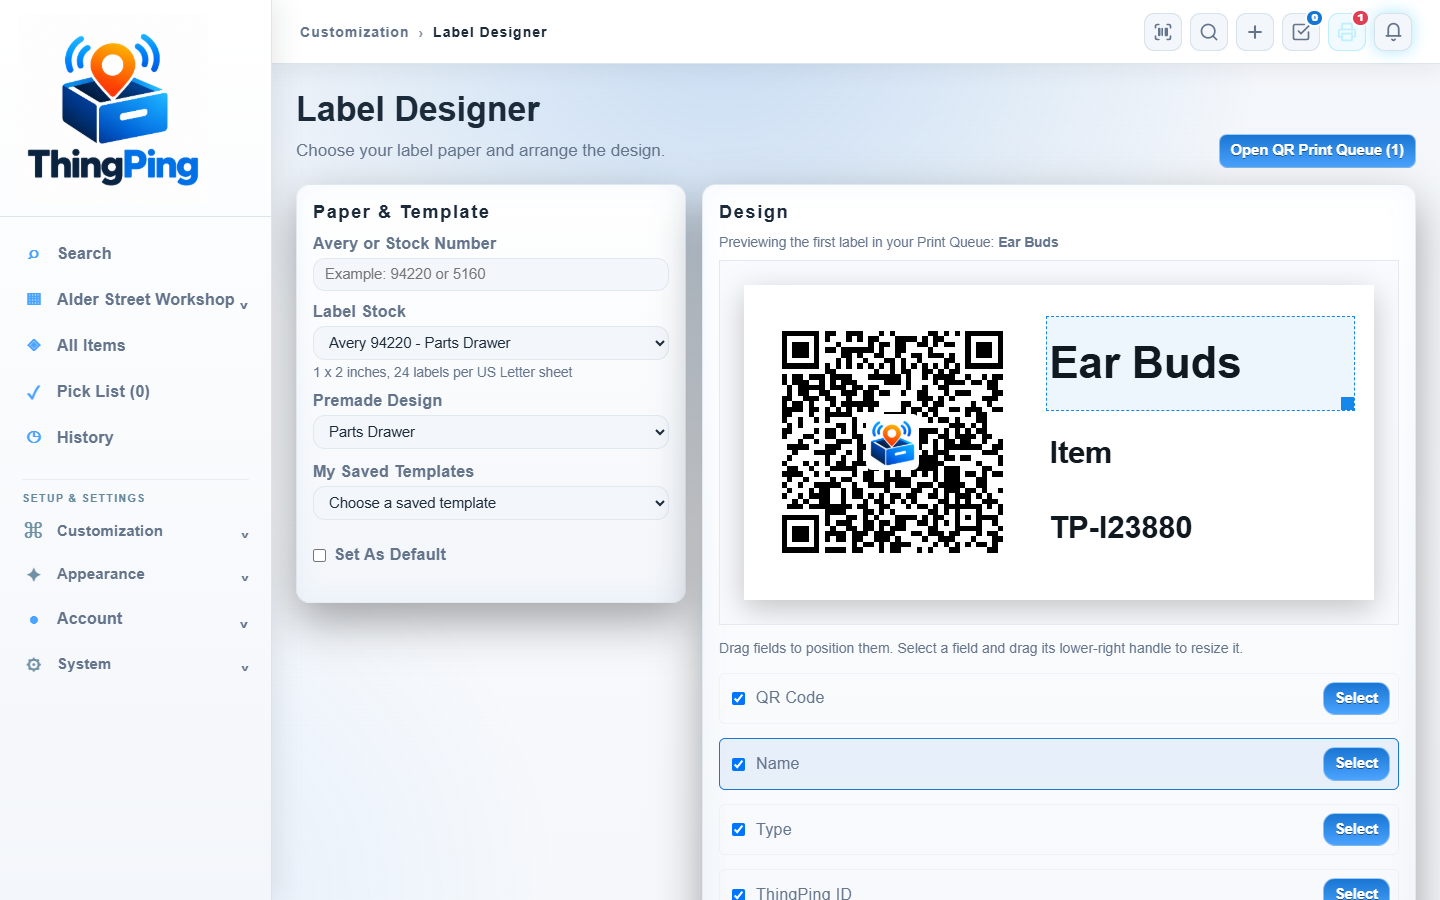Click Select button for QR Code
The image size is (1440, 900).
[1356, 698]
